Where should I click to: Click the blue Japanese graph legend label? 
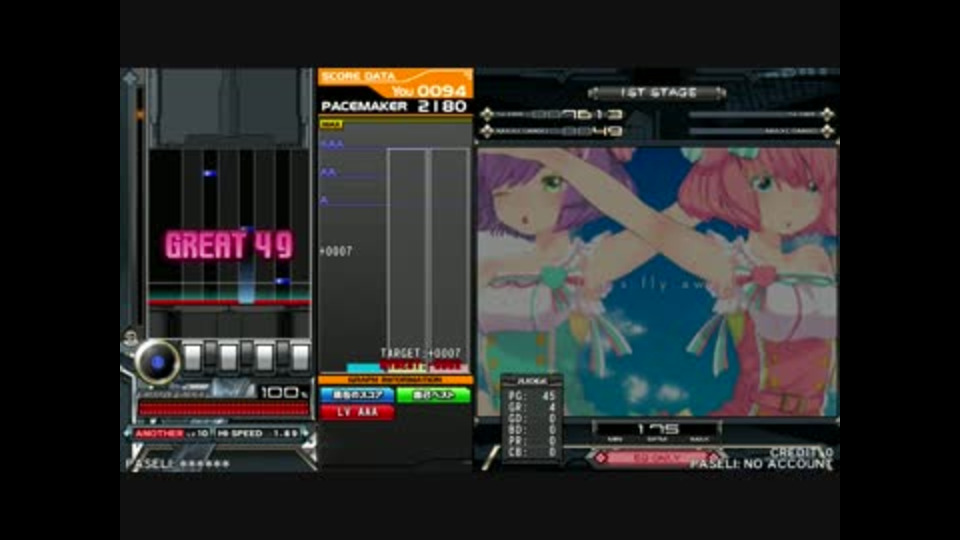pos(357,395)
